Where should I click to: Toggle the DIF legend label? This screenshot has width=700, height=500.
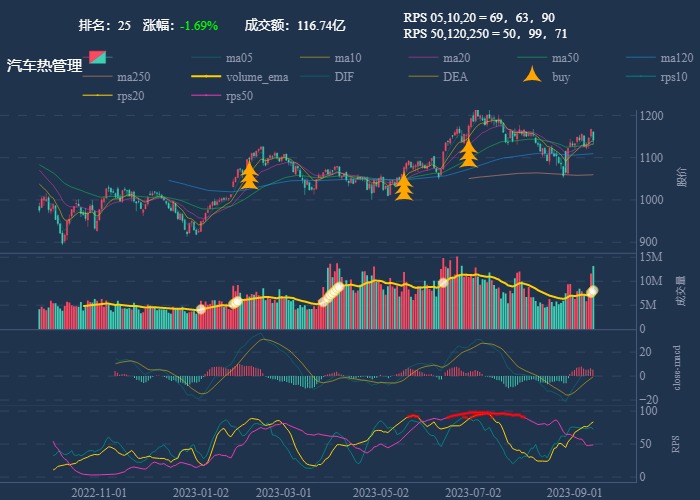(343, 77)
